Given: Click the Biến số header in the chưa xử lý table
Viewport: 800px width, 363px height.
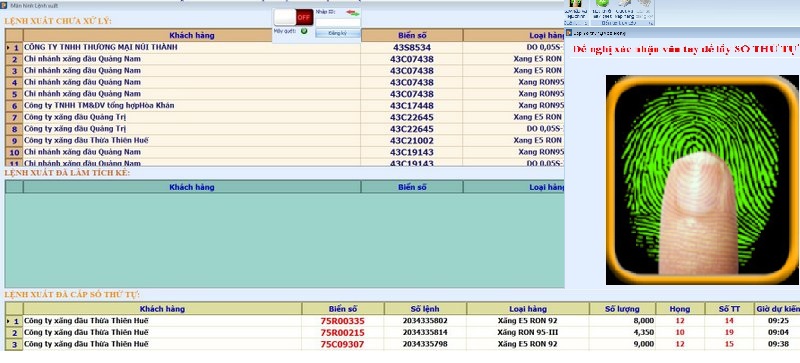Looking at the screenshot, I should [x=412, y=35].
